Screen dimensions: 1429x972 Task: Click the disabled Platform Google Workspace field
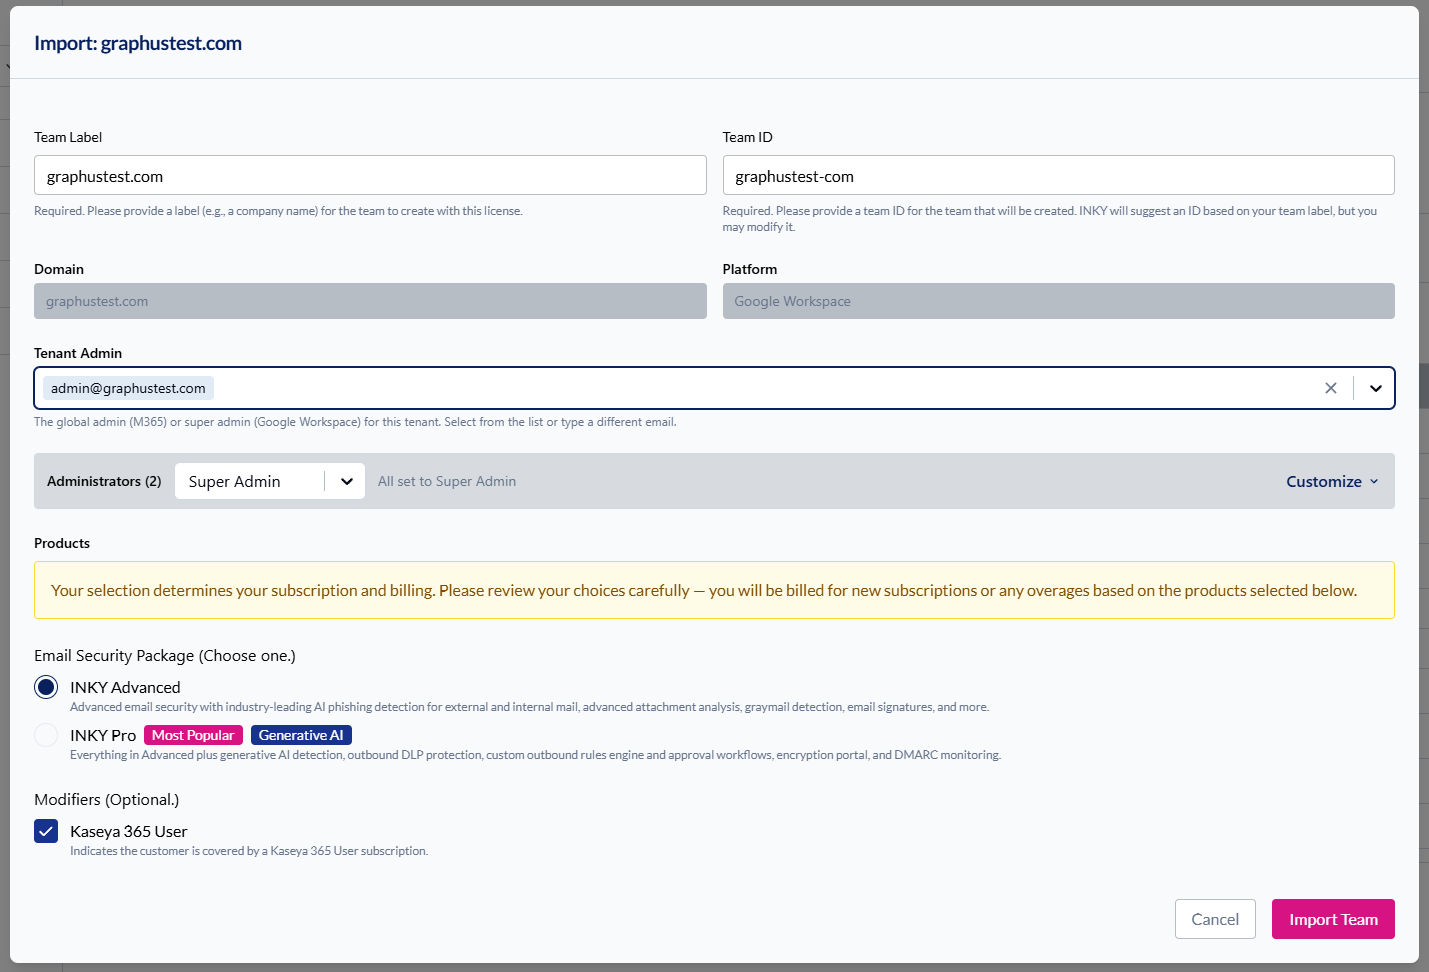click(1058, 301)
